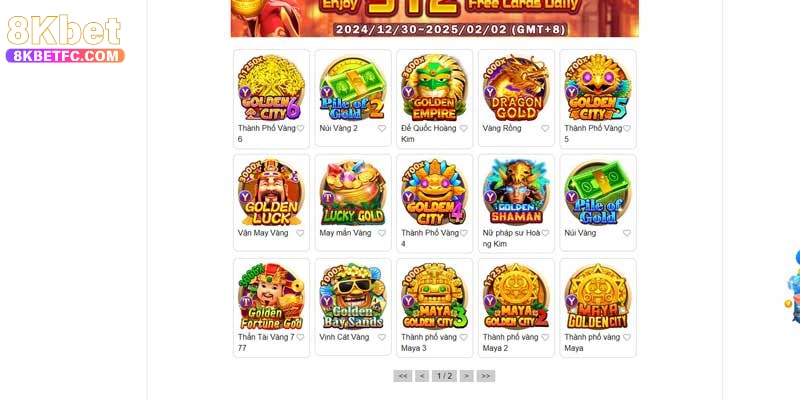The width and height of the screenshot is (800, 400).
Task: Open the Golden City 6 game icon
Action: (271, 87)
